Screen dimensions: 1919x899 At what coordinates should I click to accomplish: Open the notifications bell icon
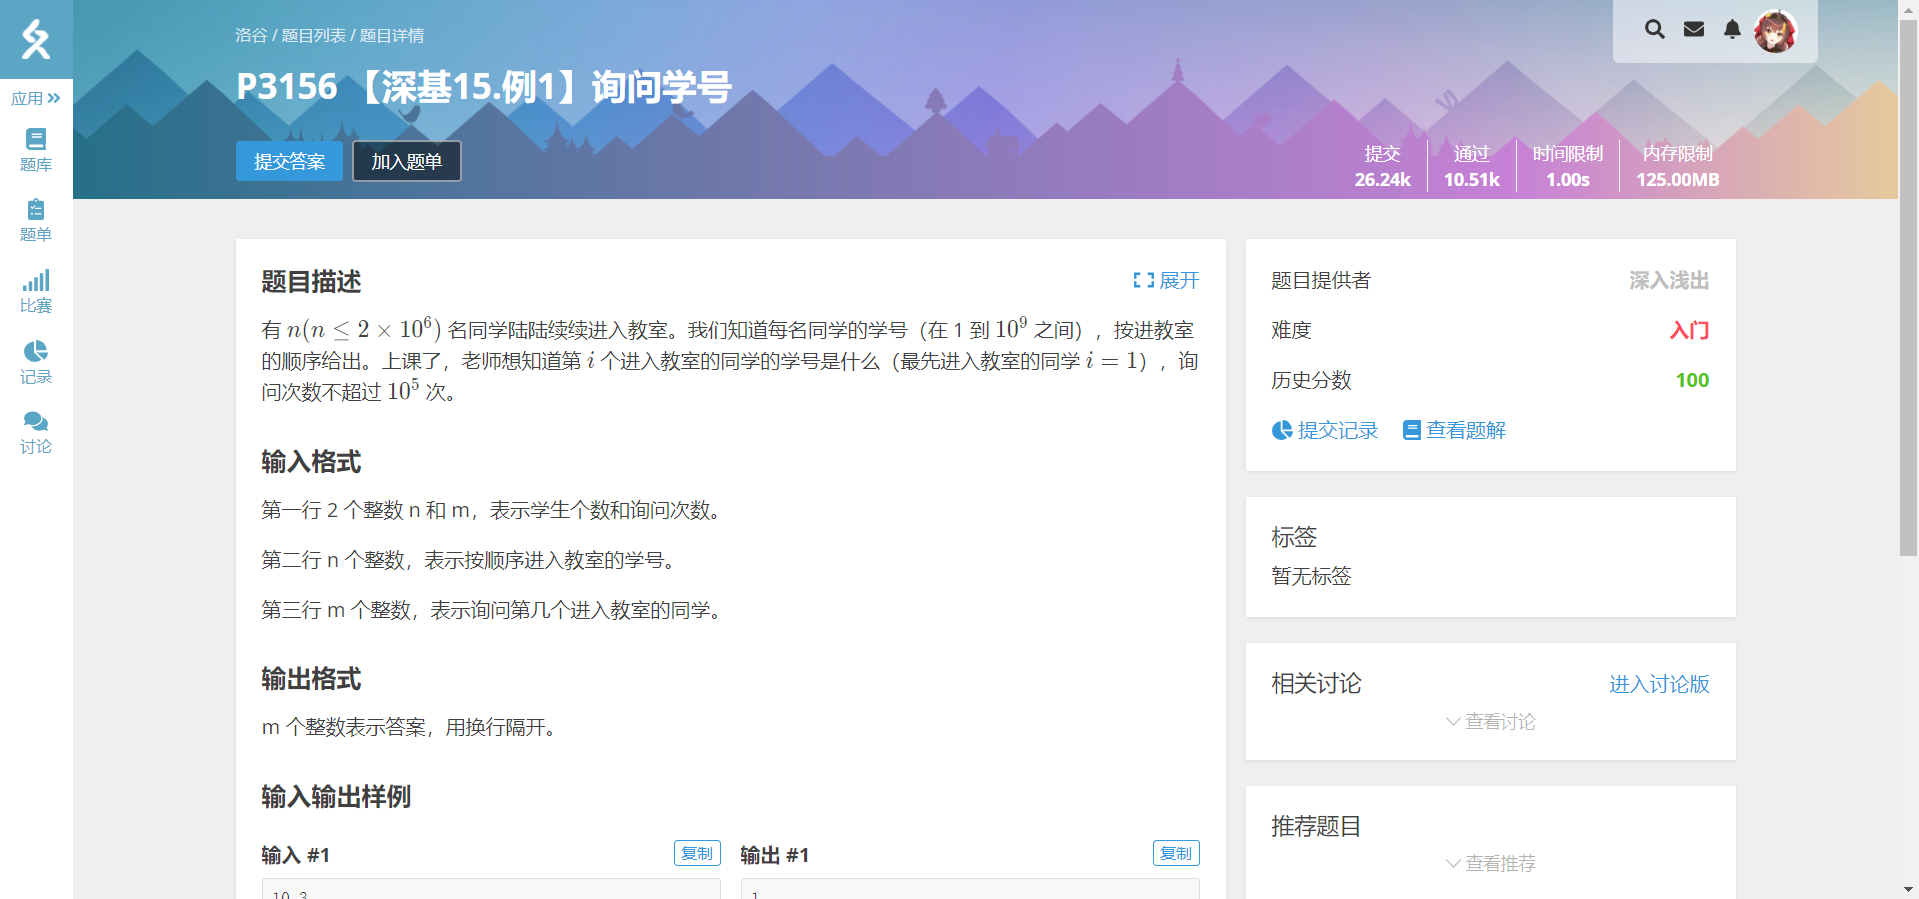tap(1732, 30)
